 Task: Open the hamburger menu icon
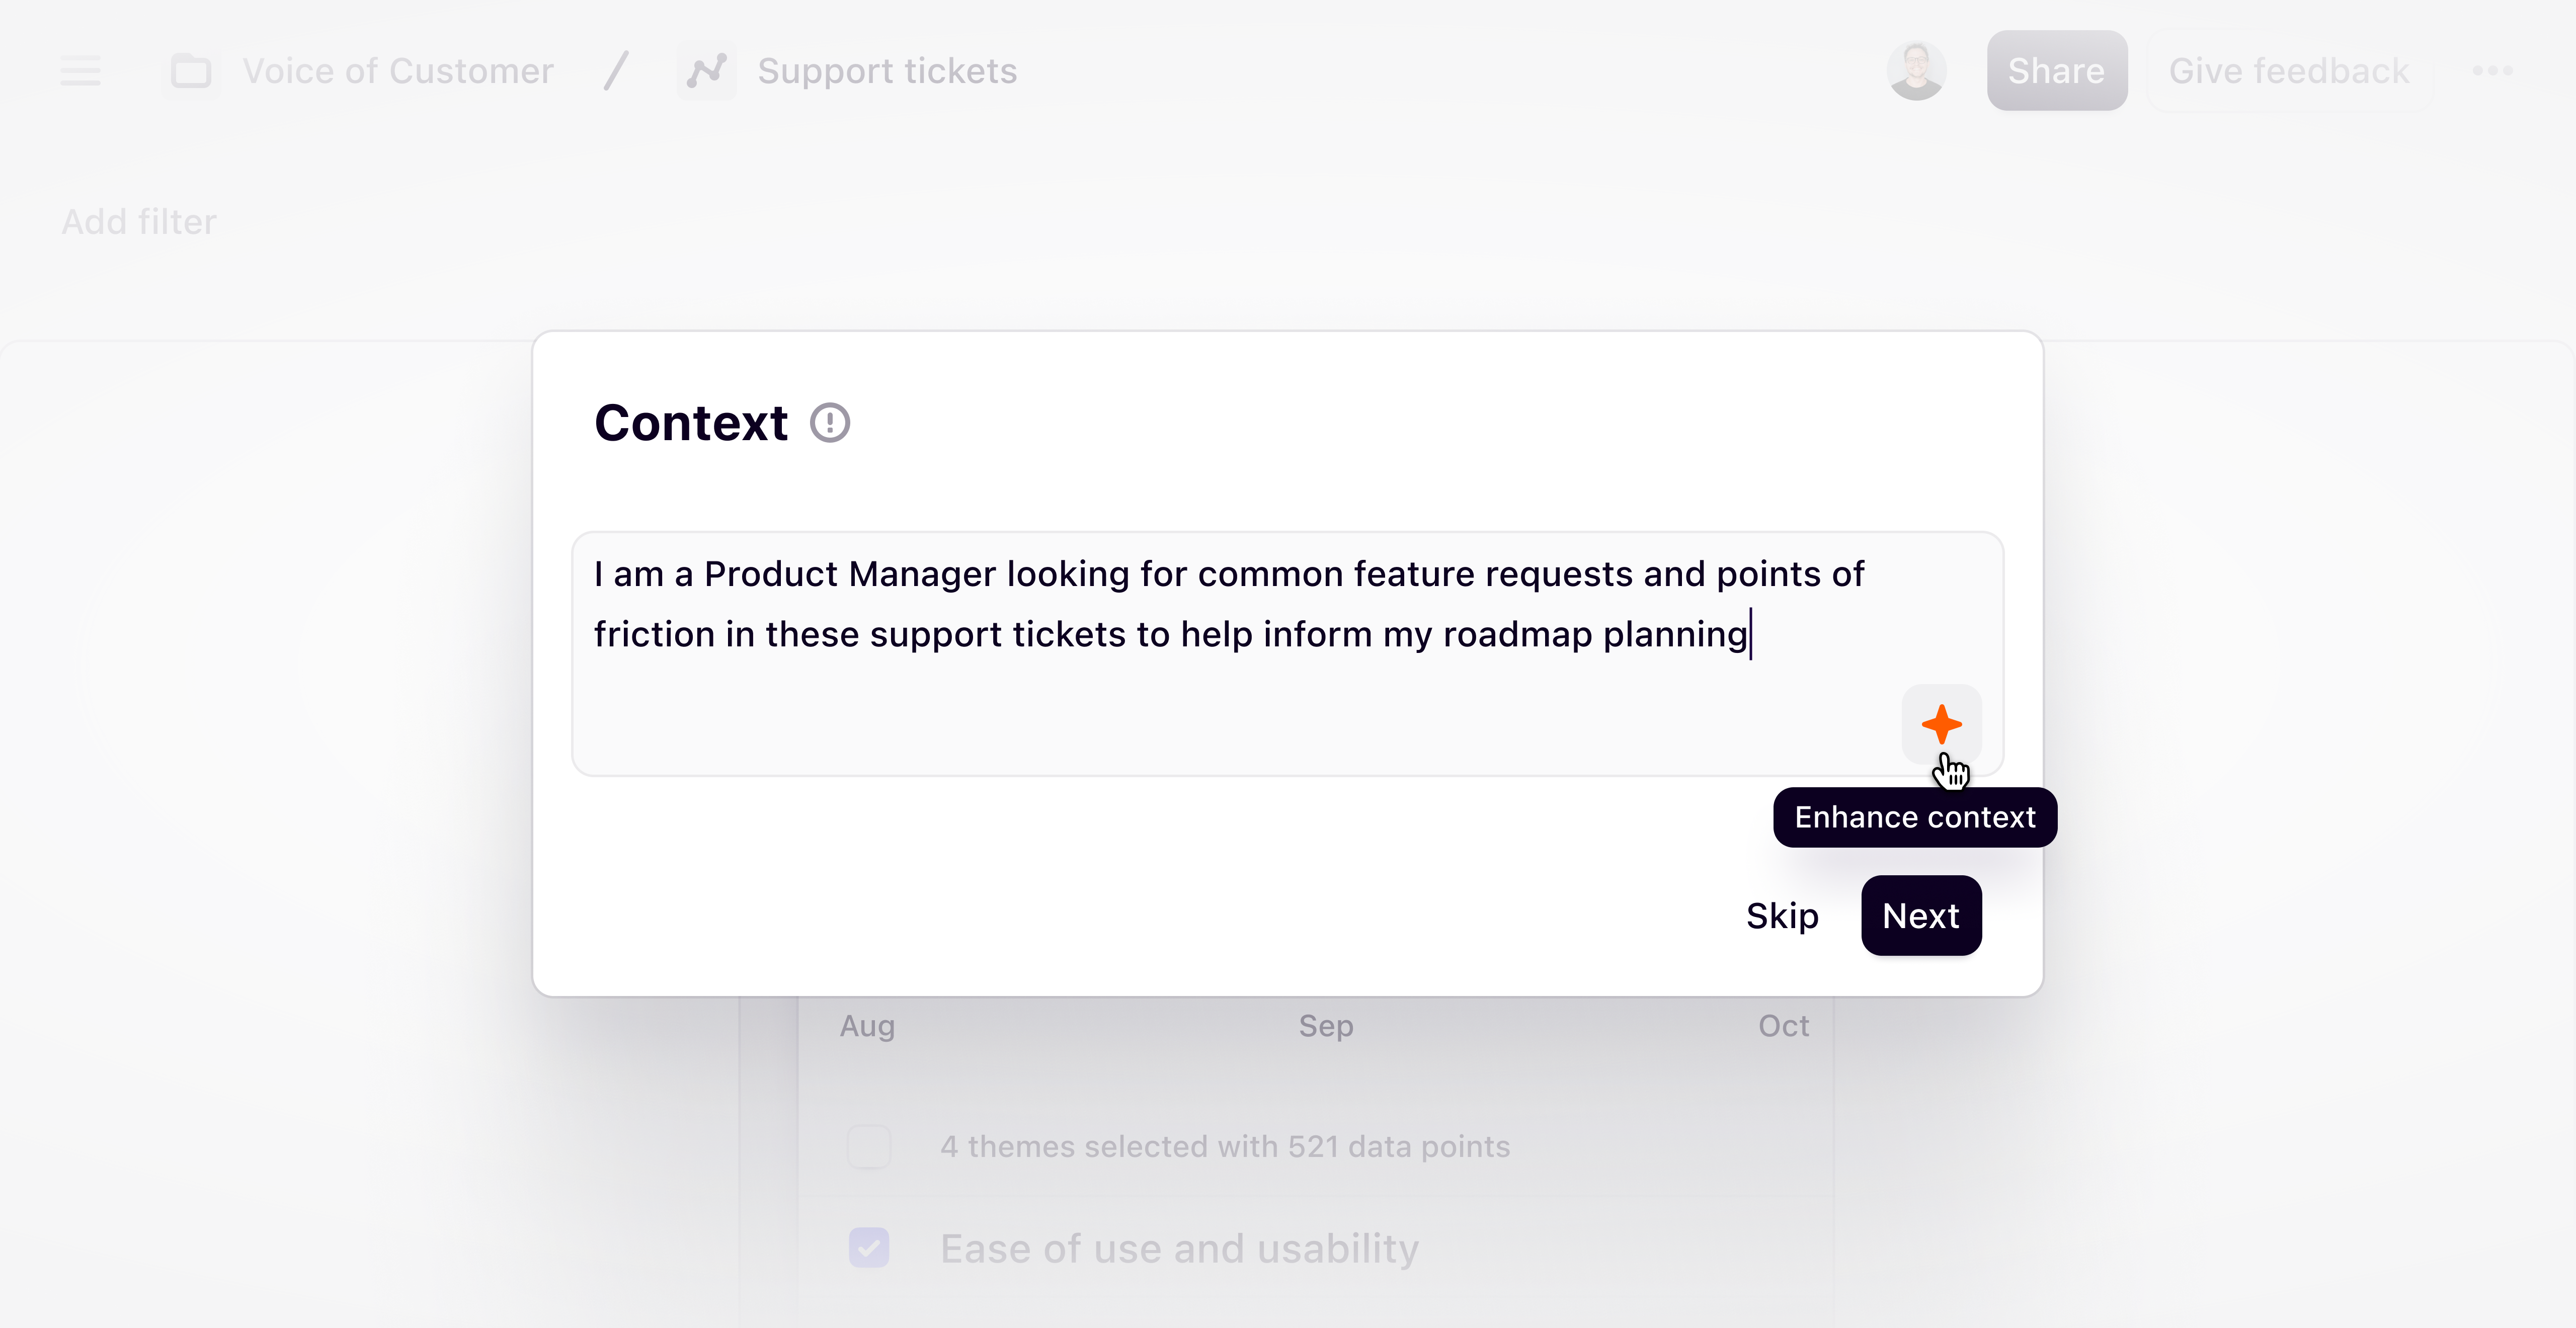tap(80, 71)
